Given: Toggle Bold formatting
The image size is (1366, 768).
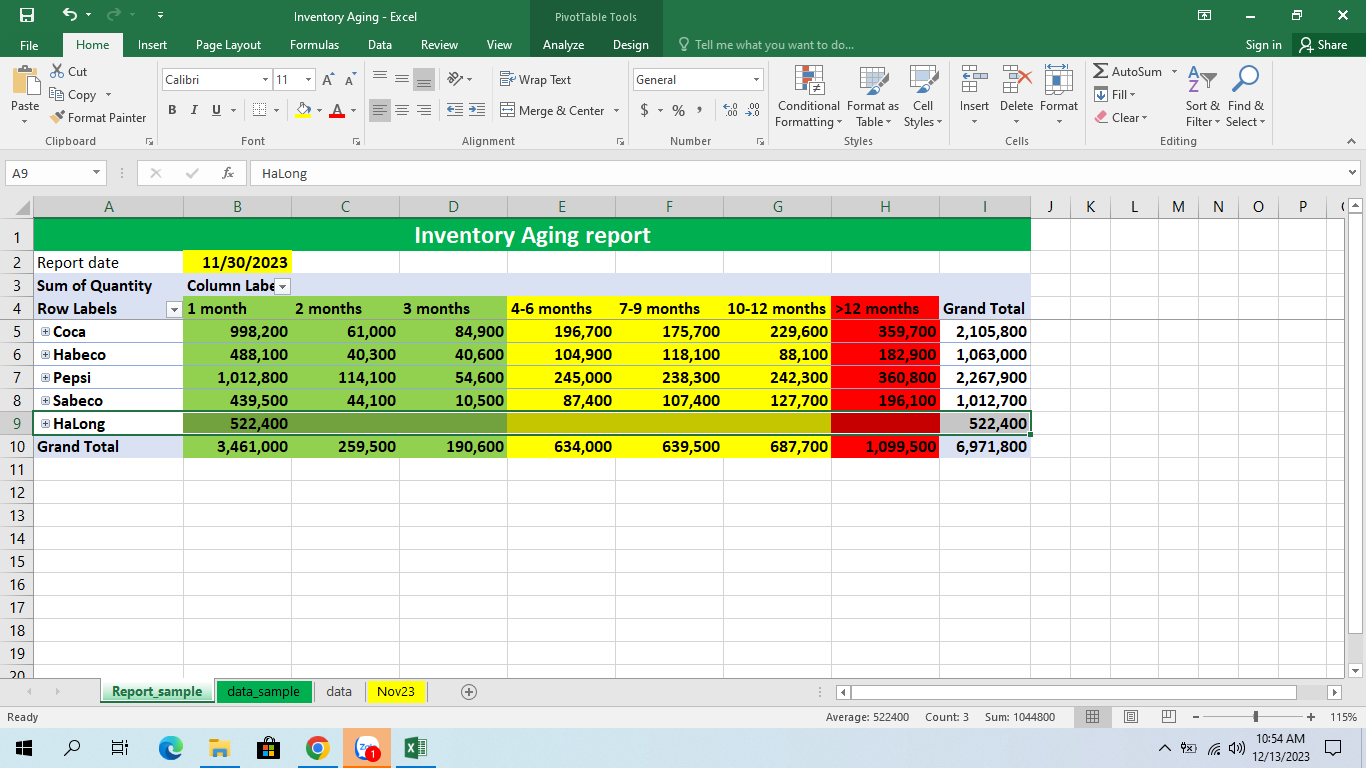Looking at the screenshot, I should click(172, 110).
